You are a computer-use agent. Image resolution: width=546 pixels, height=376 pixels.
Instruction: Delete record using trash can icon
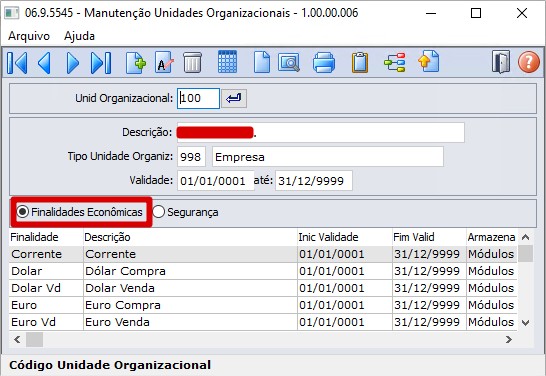point(193,63)
